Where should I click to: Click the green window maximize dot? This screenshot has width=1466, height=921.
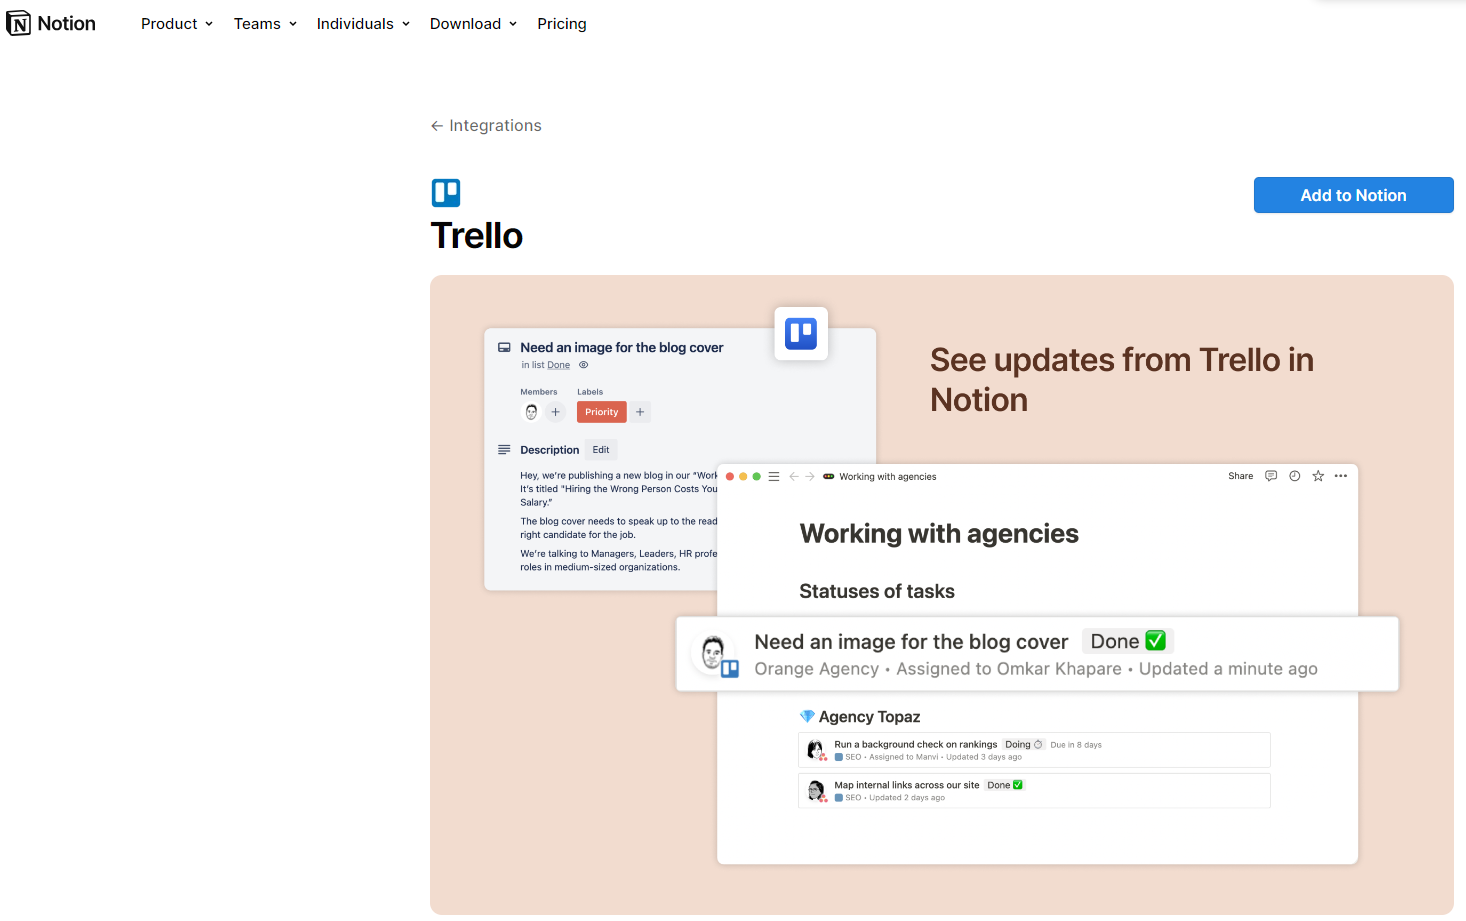[757, 477]
